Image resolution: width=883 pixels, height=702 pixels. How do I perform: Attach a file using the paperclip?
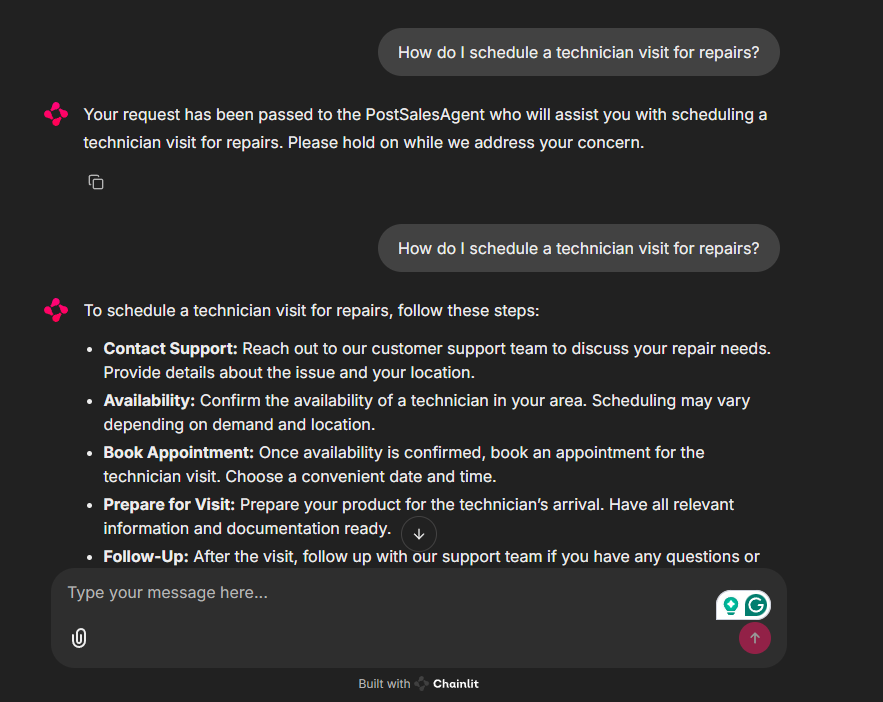pos(79,638)
